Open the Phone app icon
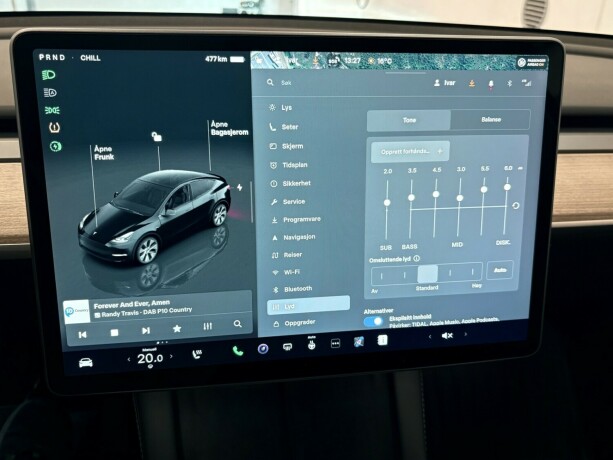 click(x=238, y=351)
